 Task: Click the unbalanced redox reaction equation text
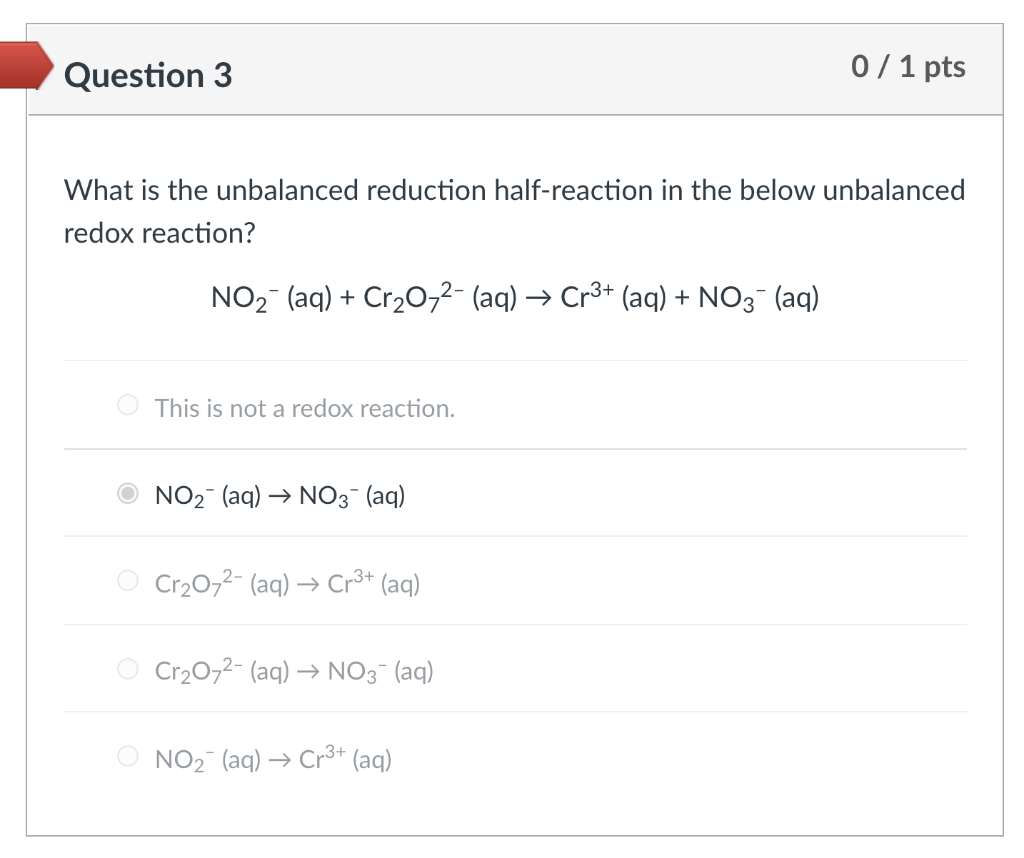coord(515,296)
